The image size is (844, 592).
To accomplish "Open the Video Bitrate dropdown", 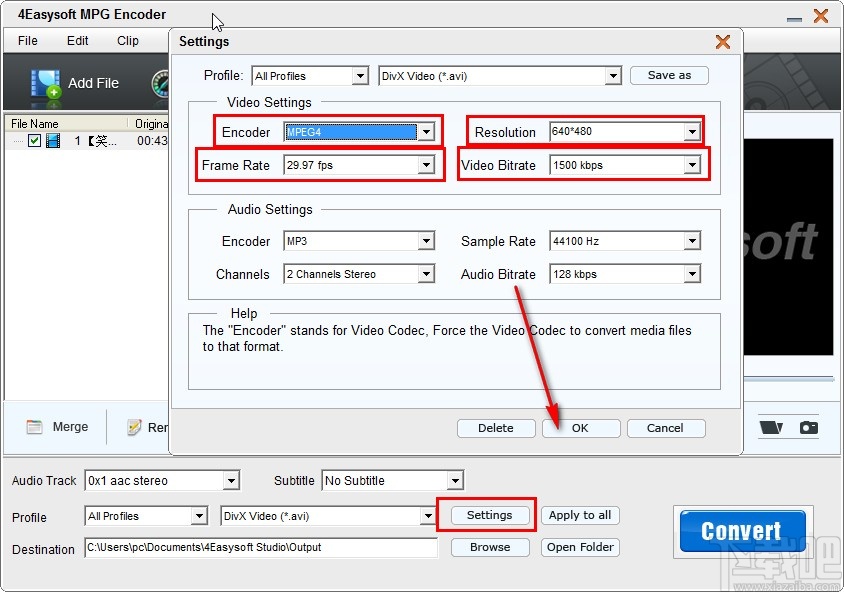I will (691, 165).
